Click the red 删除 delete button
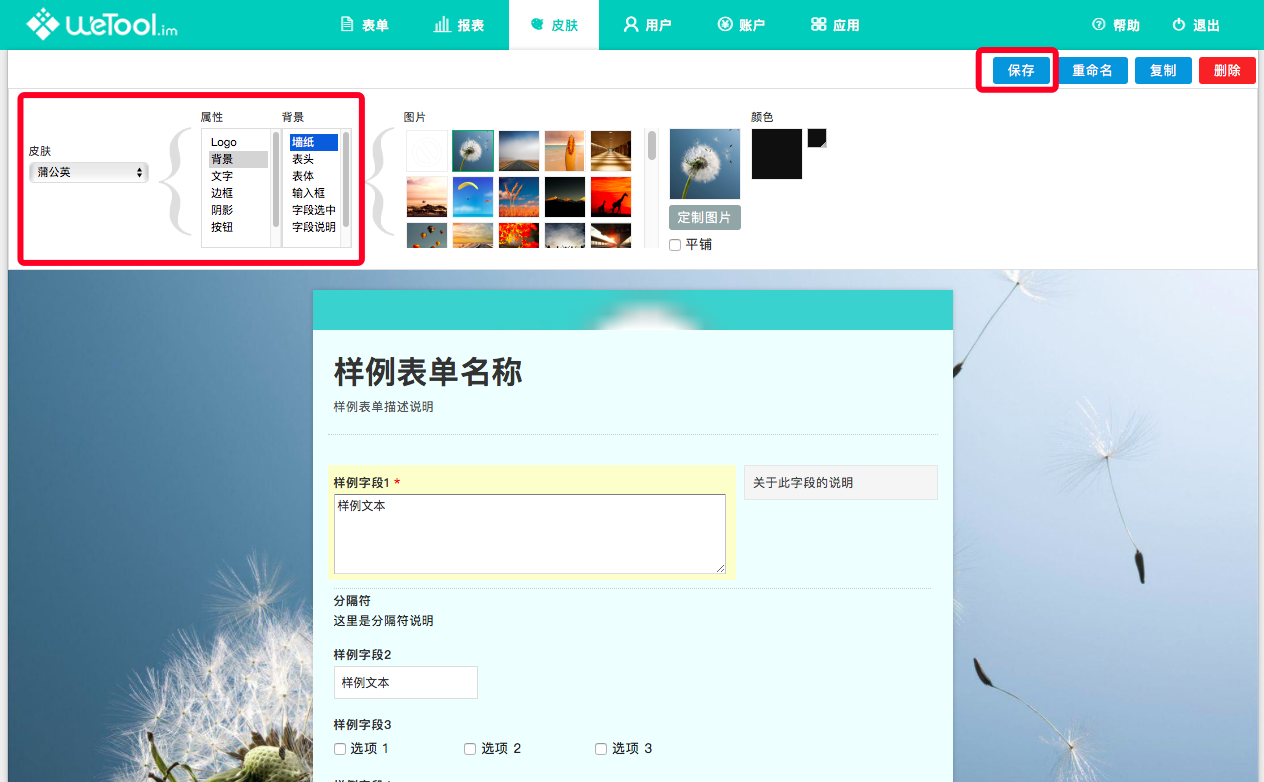The width and height of the screenshot is (1264, 782). 1227,70
